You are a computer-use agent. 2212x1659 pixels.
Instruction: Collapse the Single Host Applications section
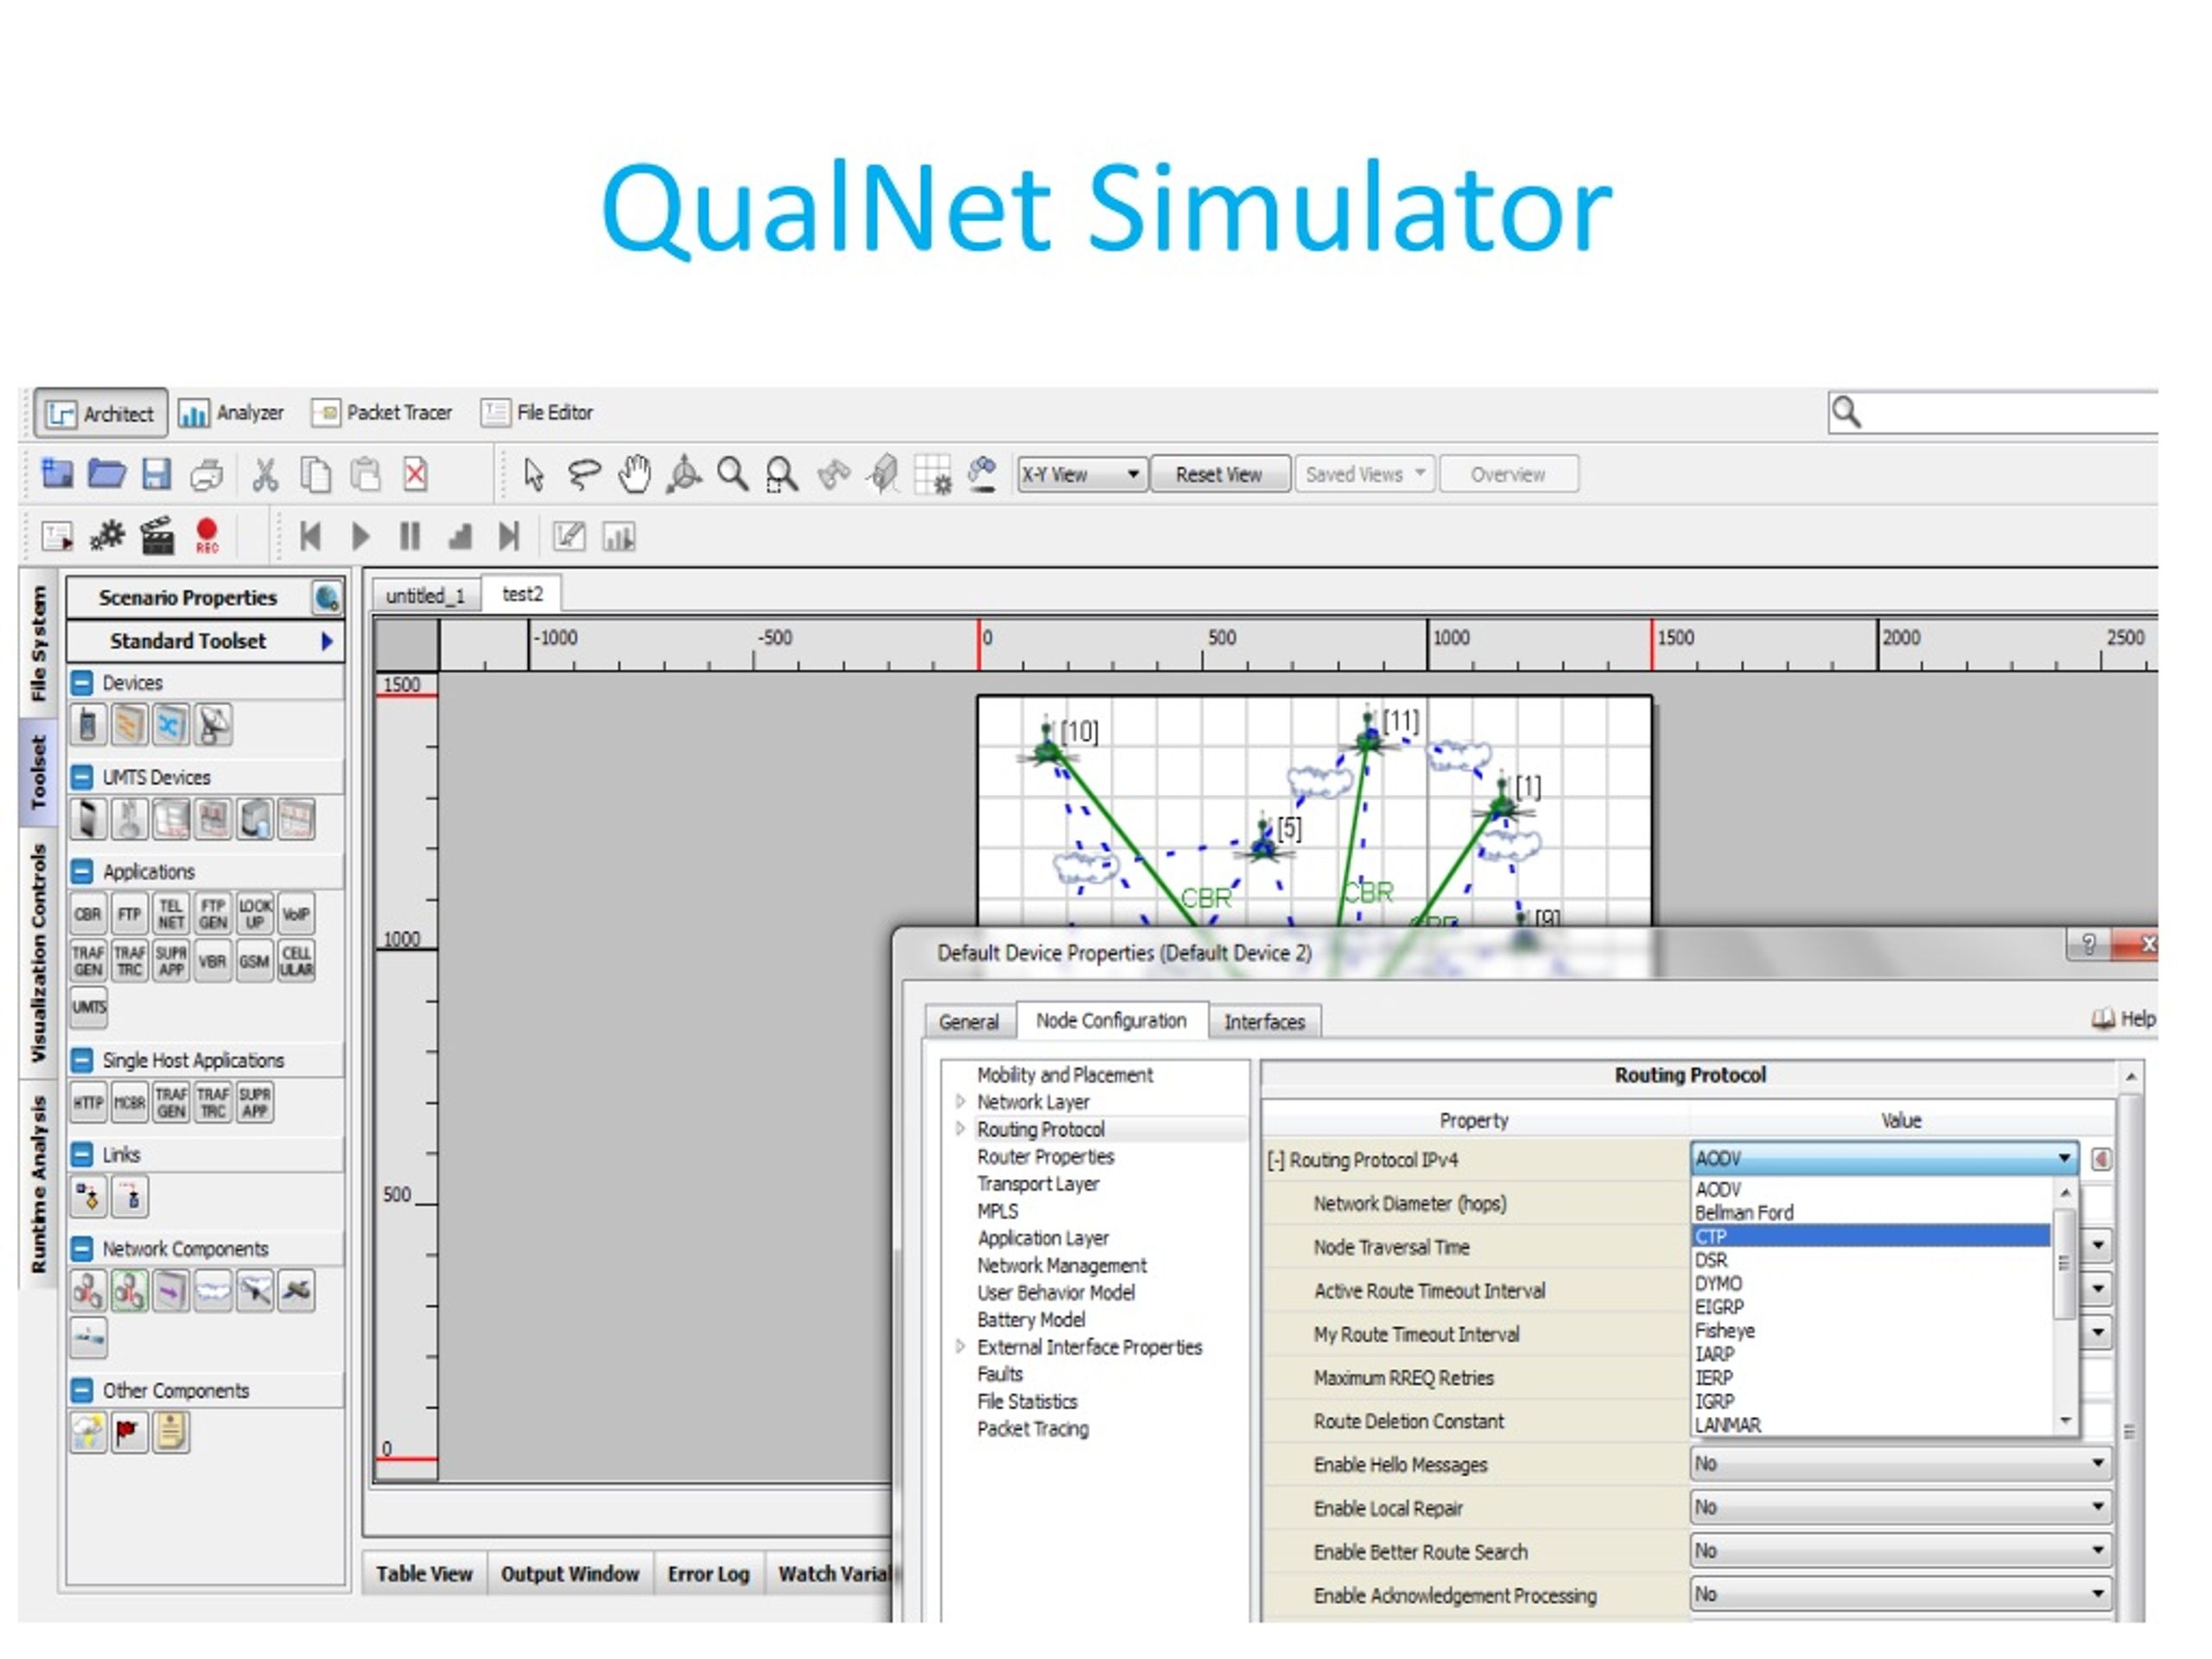(82, 1060)
